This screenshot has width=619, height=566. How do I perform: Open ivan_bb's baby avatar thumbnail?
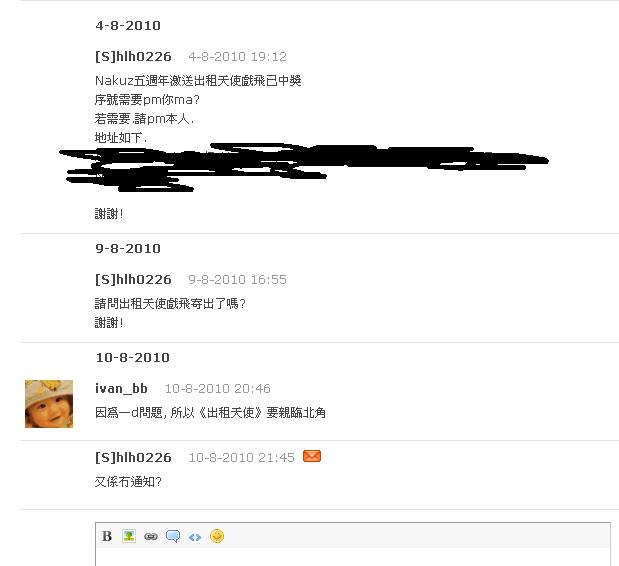click(49, 404)
